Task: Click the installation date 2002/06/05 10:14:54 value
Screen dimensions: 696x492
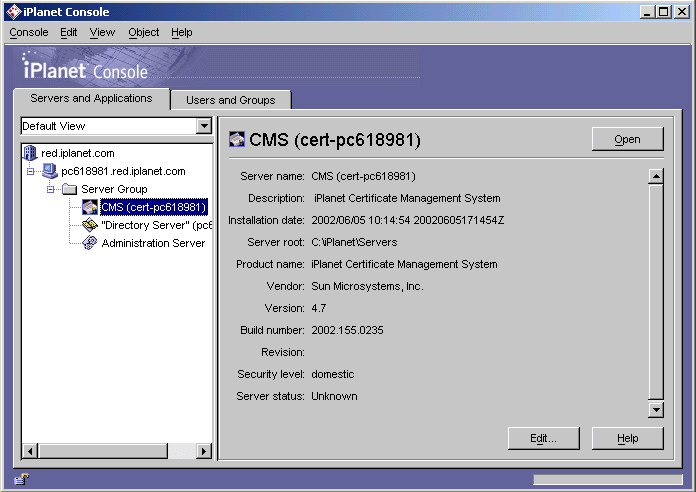Action: (407, 220)
